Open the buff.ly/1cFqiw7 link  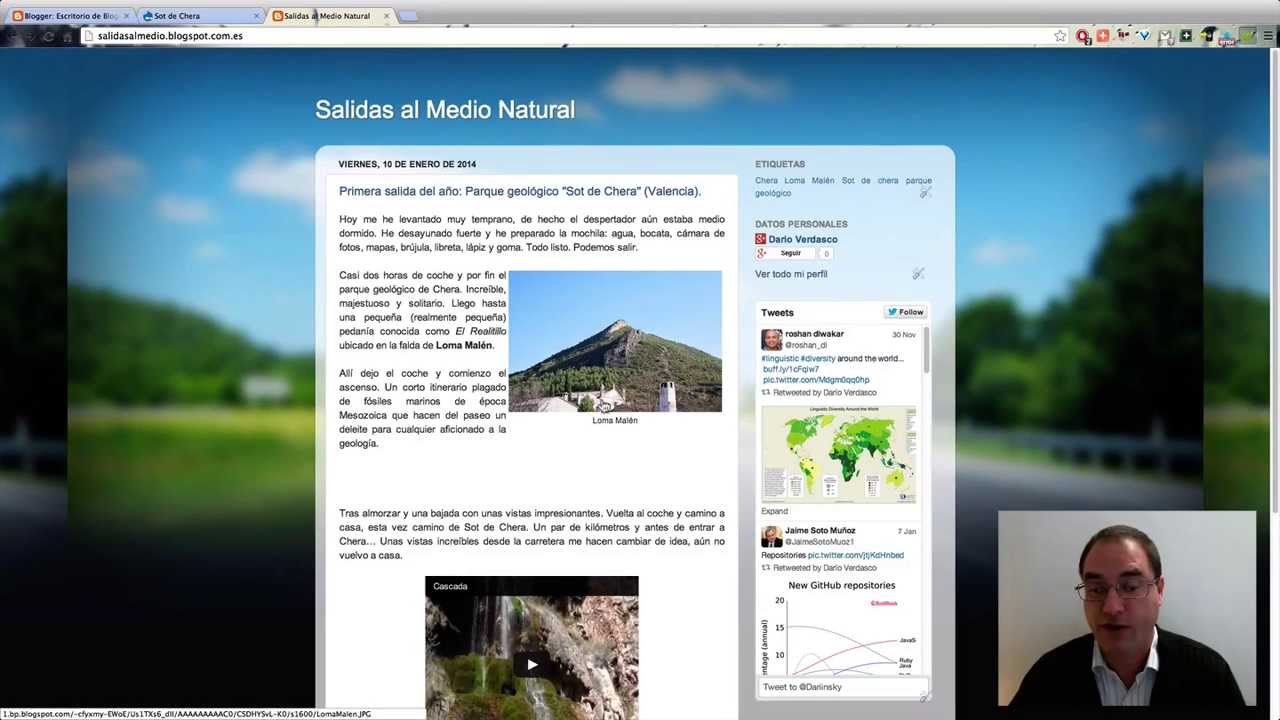[x=791, y=369]
